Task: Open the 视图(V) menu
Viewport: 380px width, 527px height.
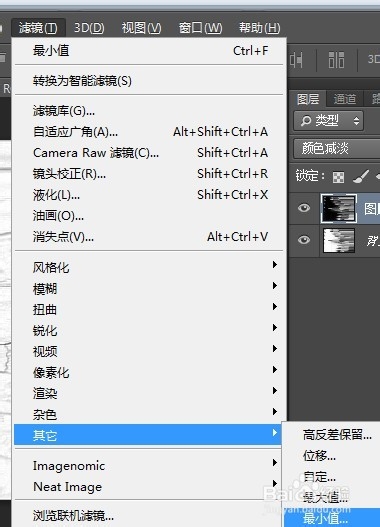Action: tap(141, 28)
